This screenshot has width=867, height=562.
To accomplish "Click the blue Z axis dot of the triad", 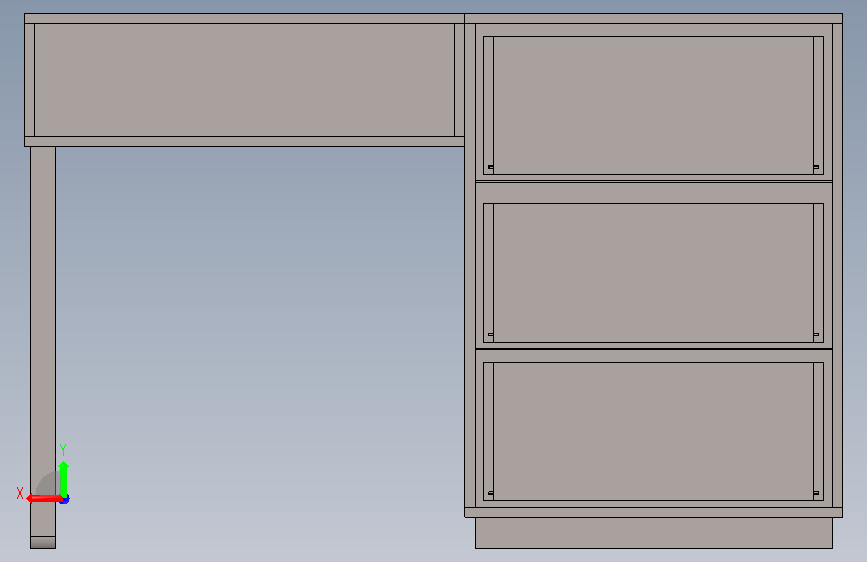I will [x=65, y=499].
